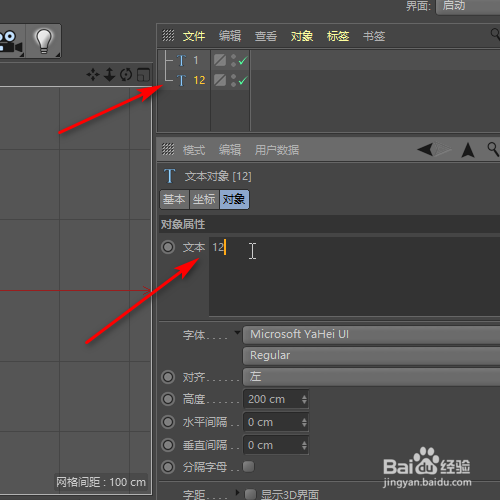Toggle visibility dots for object 12
Image resolution: width=500 pixels, height=500 pixels.
pos(233,80)
